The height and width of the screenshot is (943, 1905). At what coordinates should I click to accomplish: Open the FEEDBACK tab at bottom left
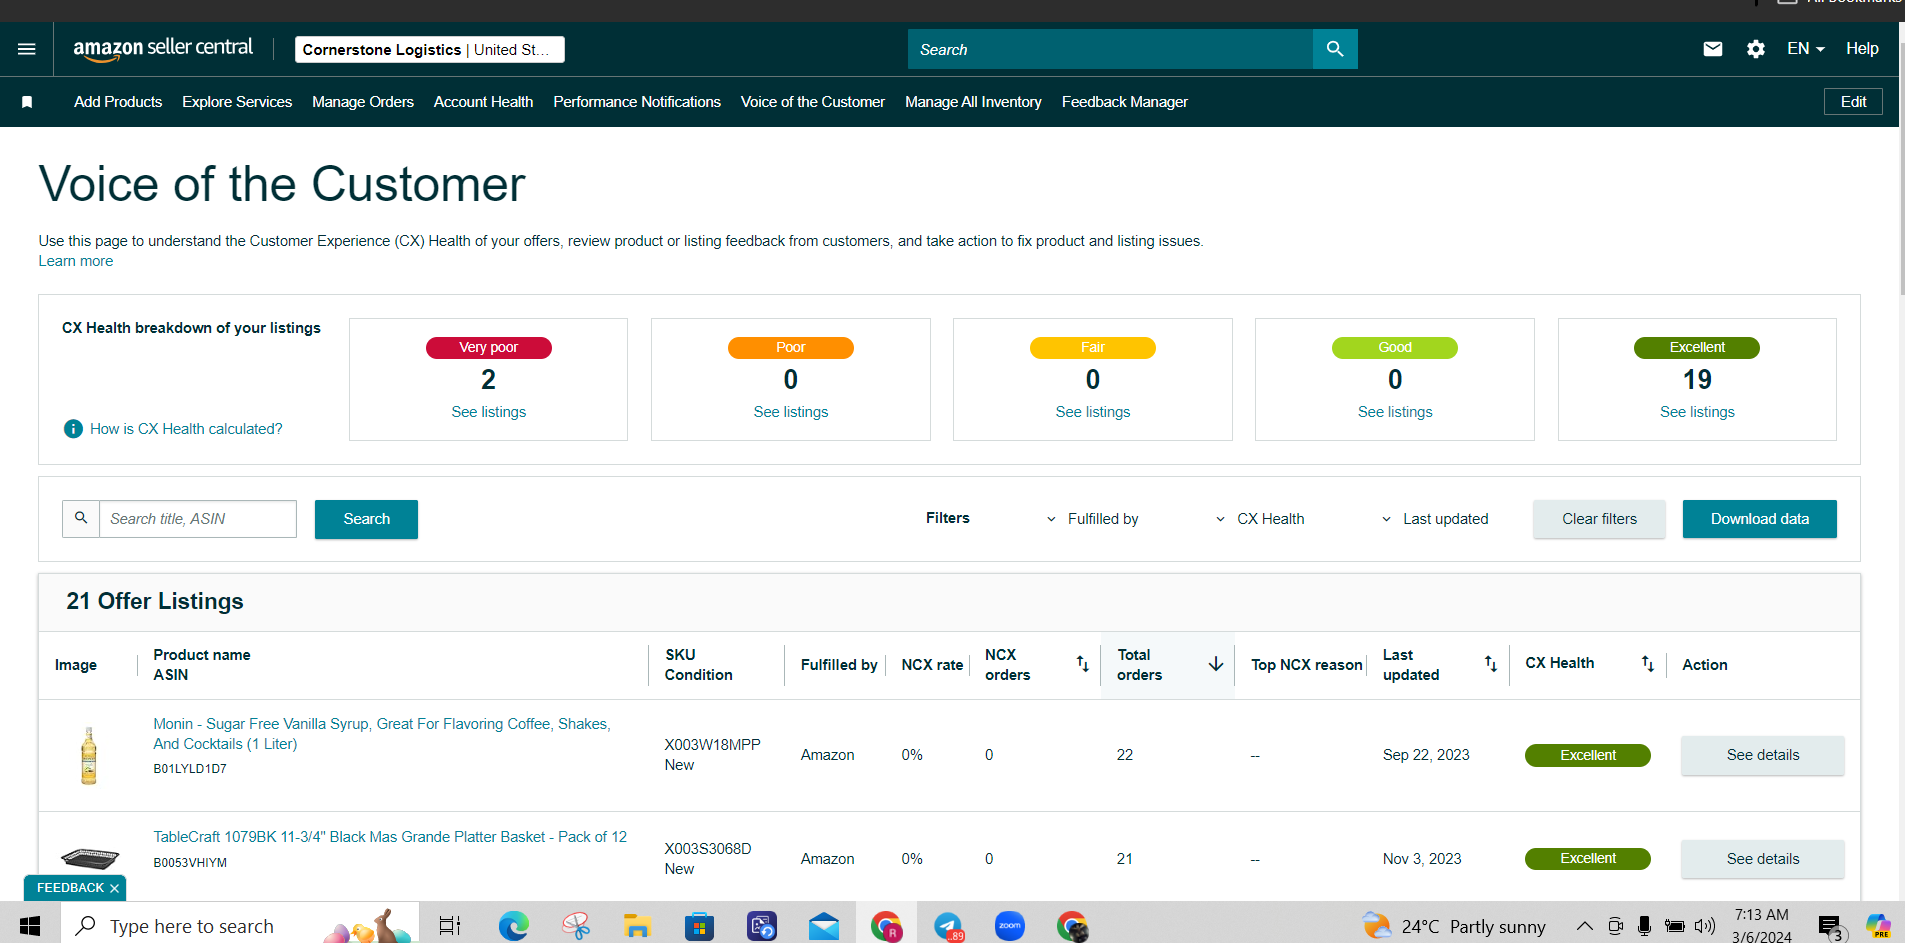click(x=70, y=888)
